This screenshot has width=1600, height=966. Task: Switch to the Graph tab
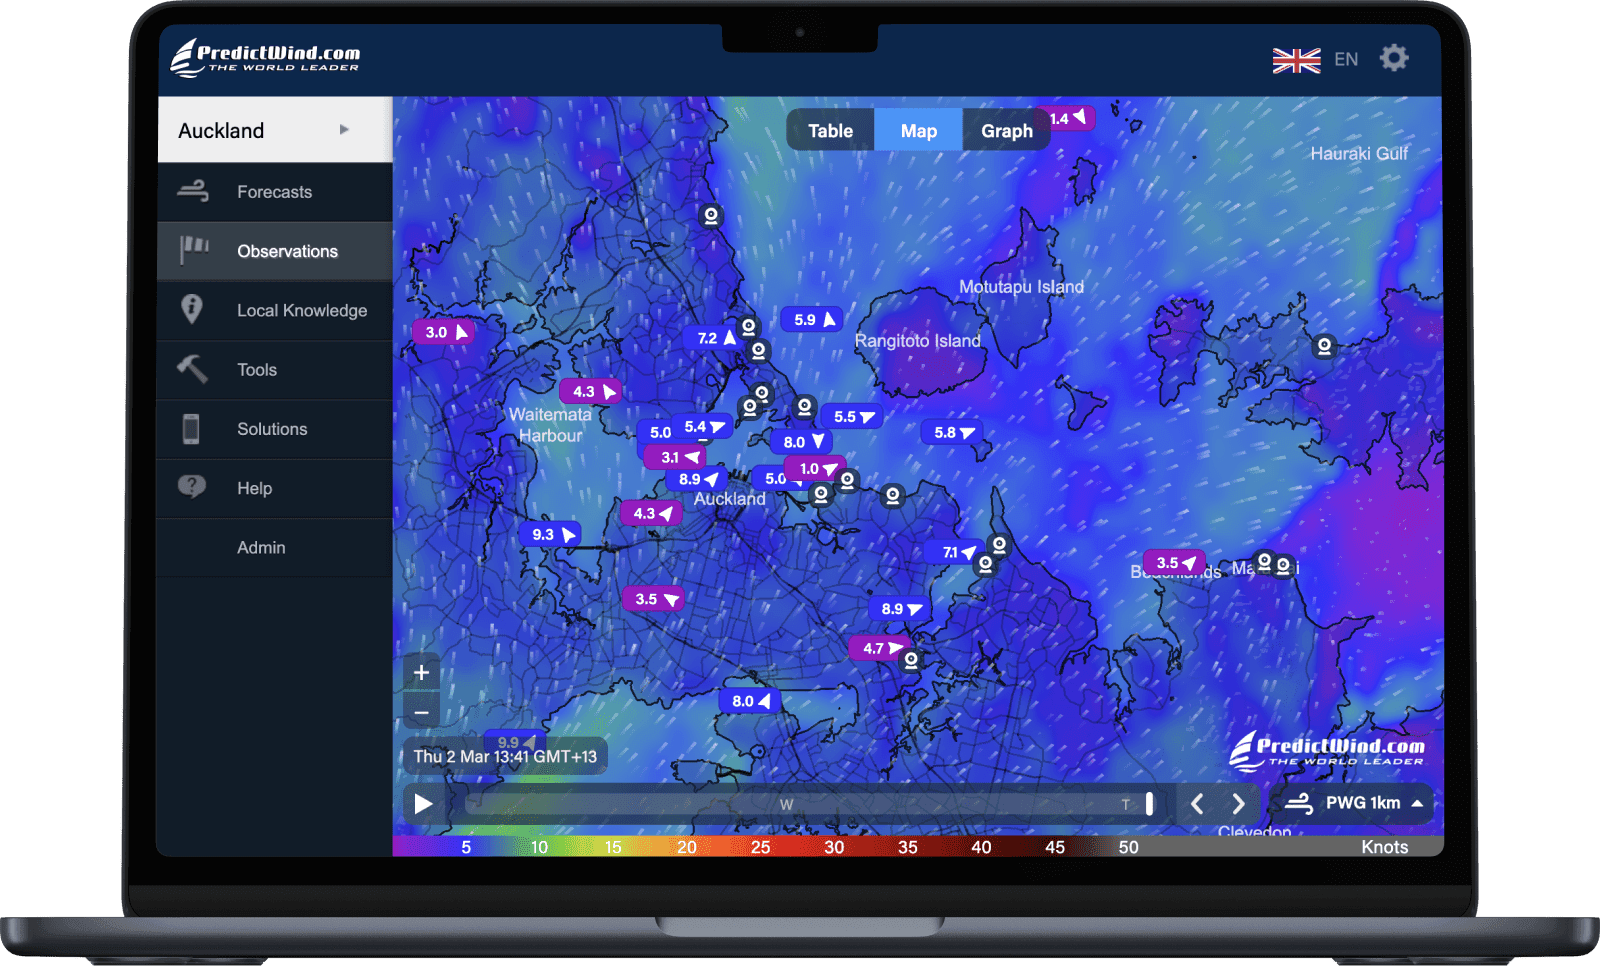pyautogui.click(x=1006, y=129)
